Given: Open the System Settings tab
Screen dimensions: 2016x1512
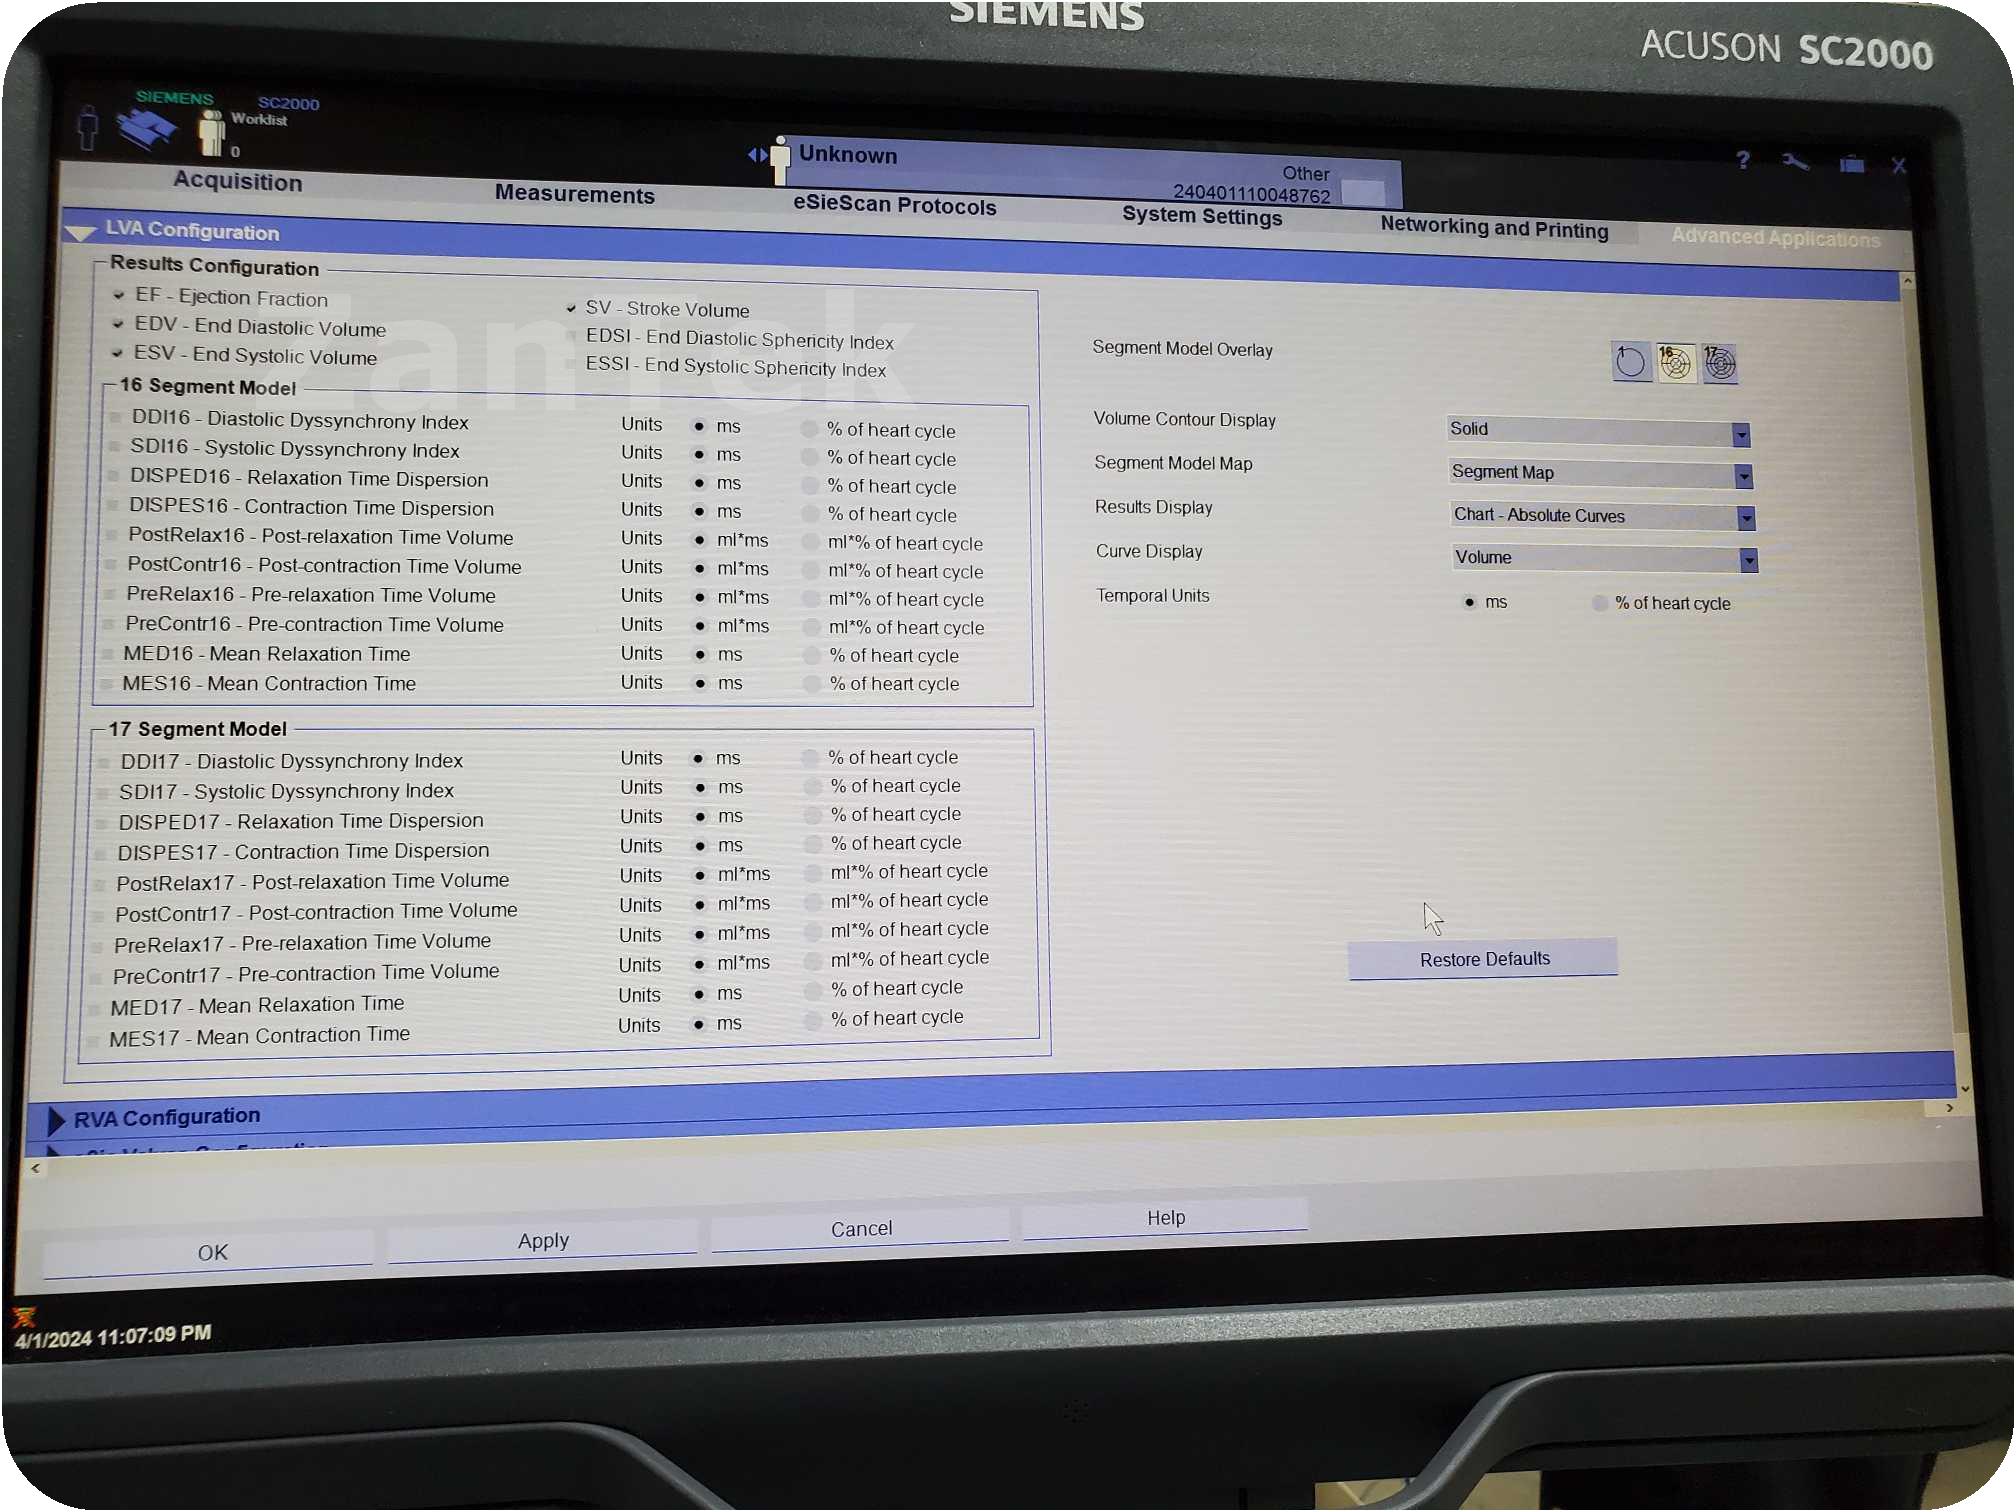Looking at the screenshot, I should [x=1201, y=216].
